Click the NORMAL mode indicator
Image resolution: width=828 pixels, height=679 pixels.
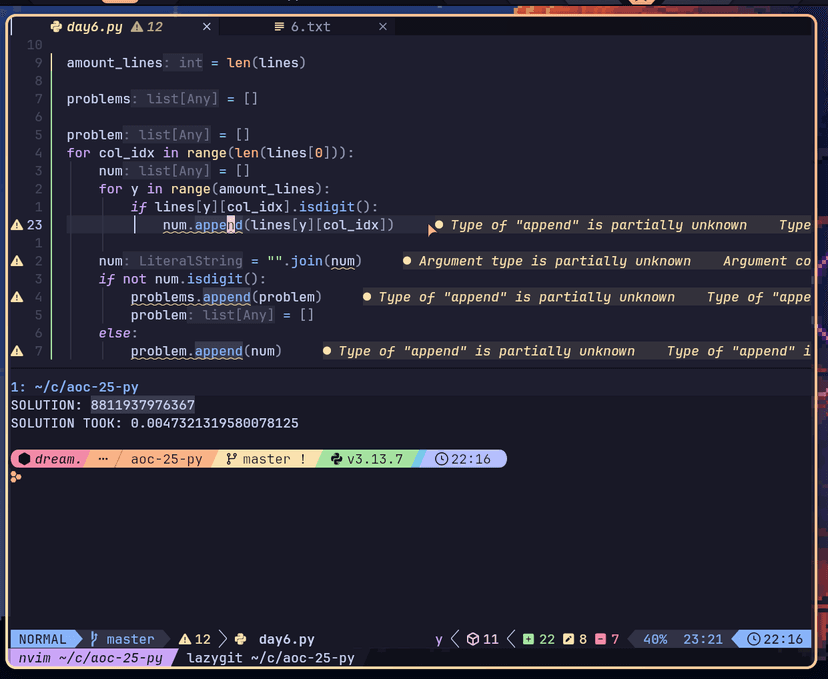(43, 639)
